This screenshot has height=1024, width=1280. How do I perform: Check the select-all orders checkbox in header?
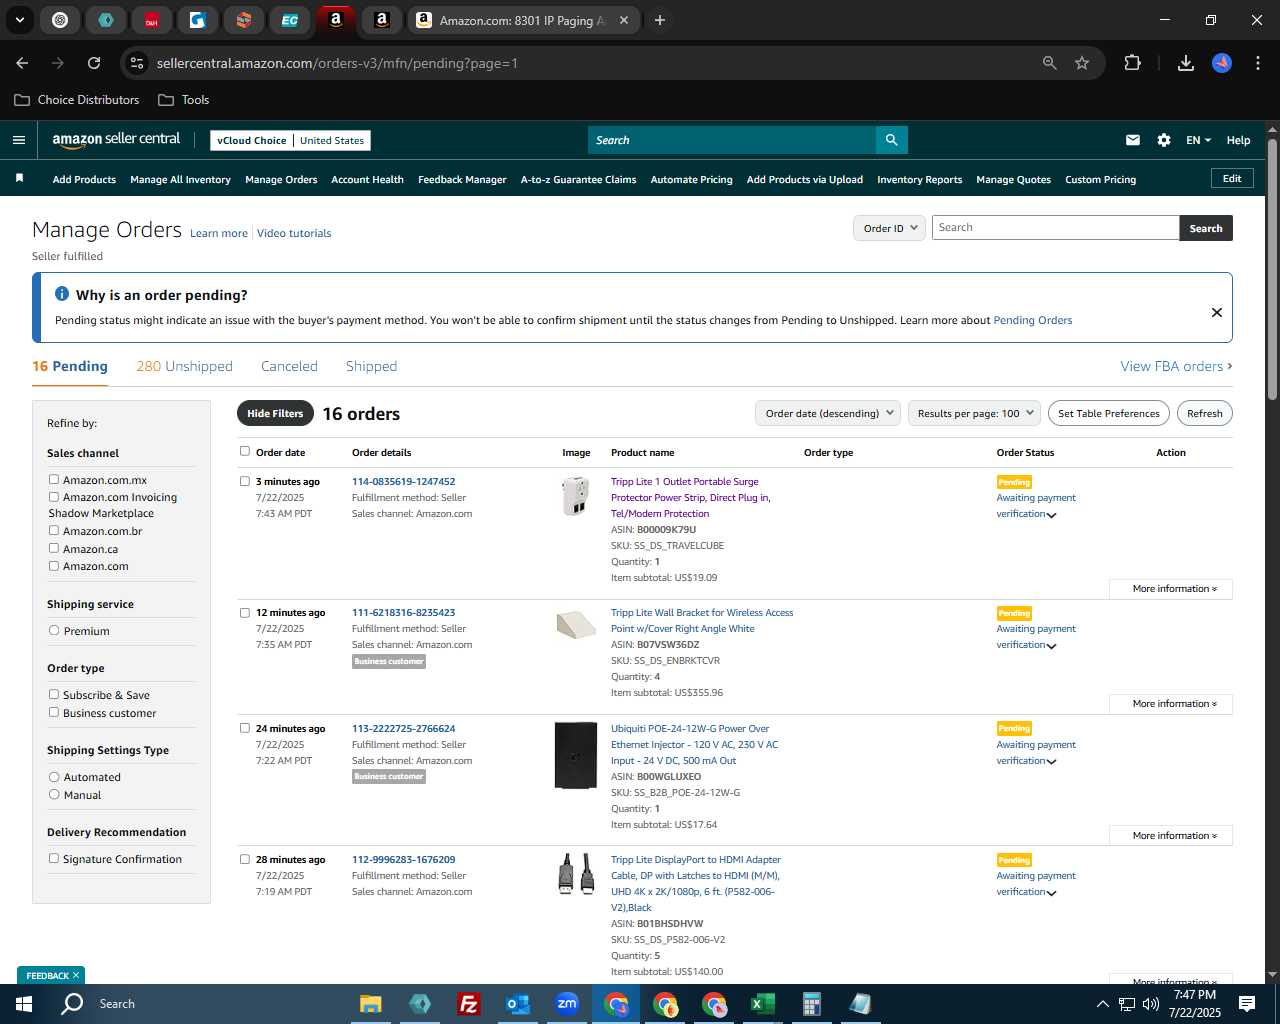click(x=245, y=451)
